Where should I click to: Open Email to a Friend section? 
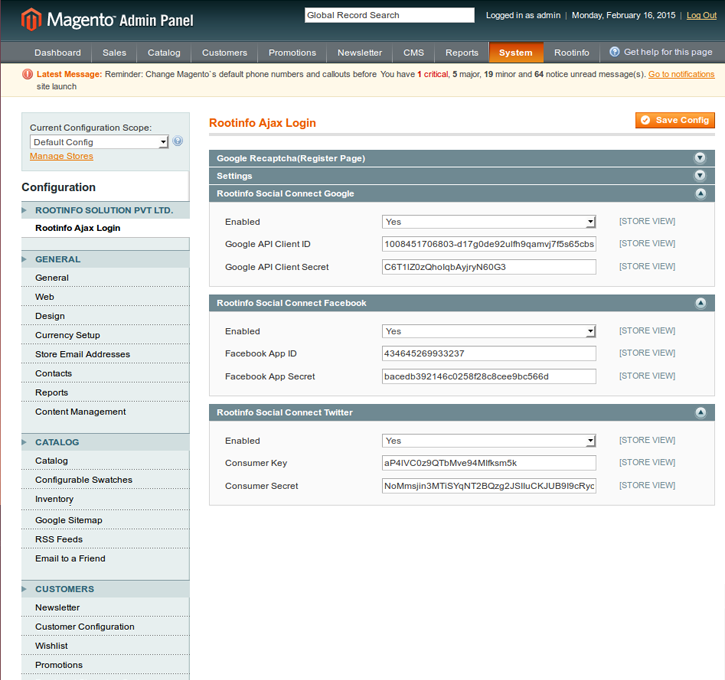(x=105, y=558)
